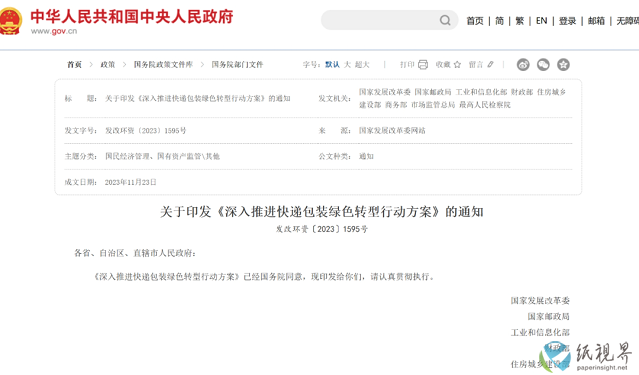Switch site language to EN
This screenshot has height=375, width=639.
[x=541, y=21]
